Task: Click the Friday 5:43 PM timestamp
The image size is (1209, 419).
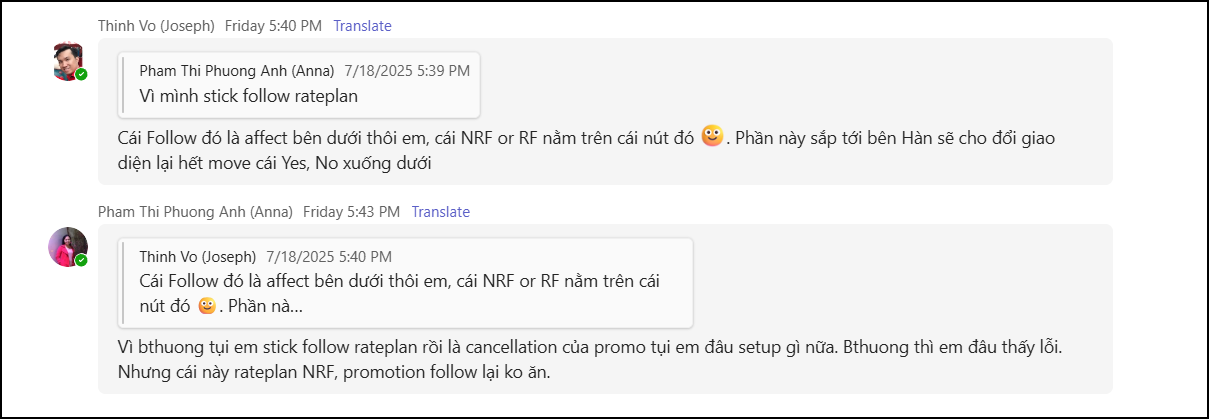Action: coord(351,212)
